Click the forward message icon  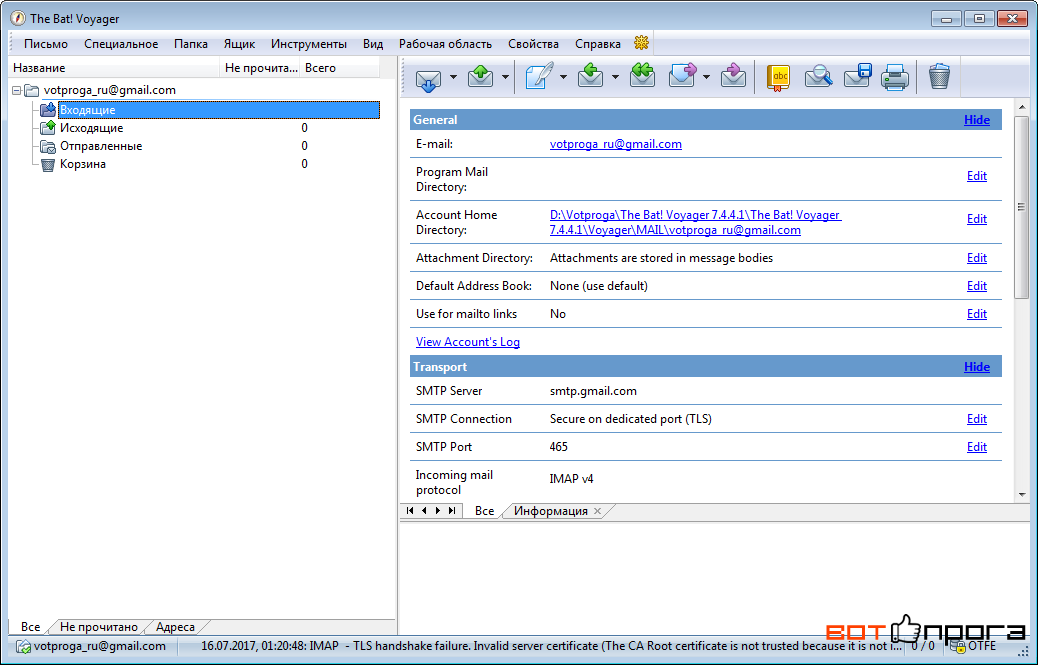(x=683, y=77)
